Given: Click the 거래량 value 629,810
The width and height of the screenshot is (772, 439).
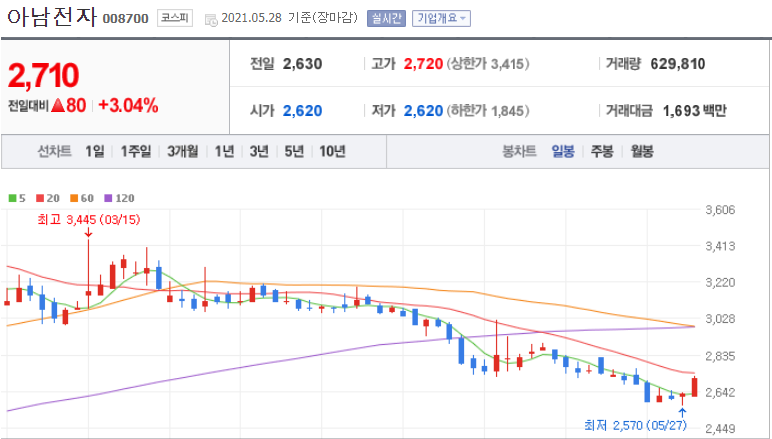Looking at the screenshot, I should (678, 64).
